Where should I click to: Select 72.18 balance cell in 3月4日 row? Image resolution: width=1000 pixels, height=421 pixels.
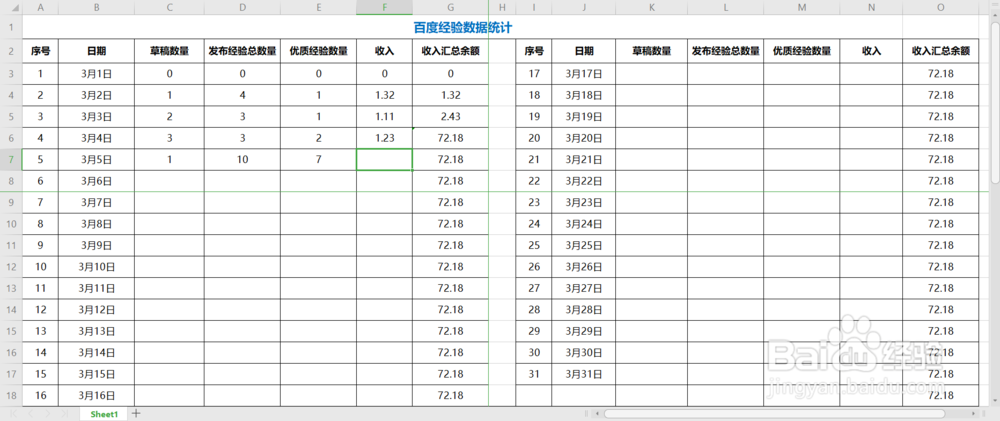click(x=451, y=138)
